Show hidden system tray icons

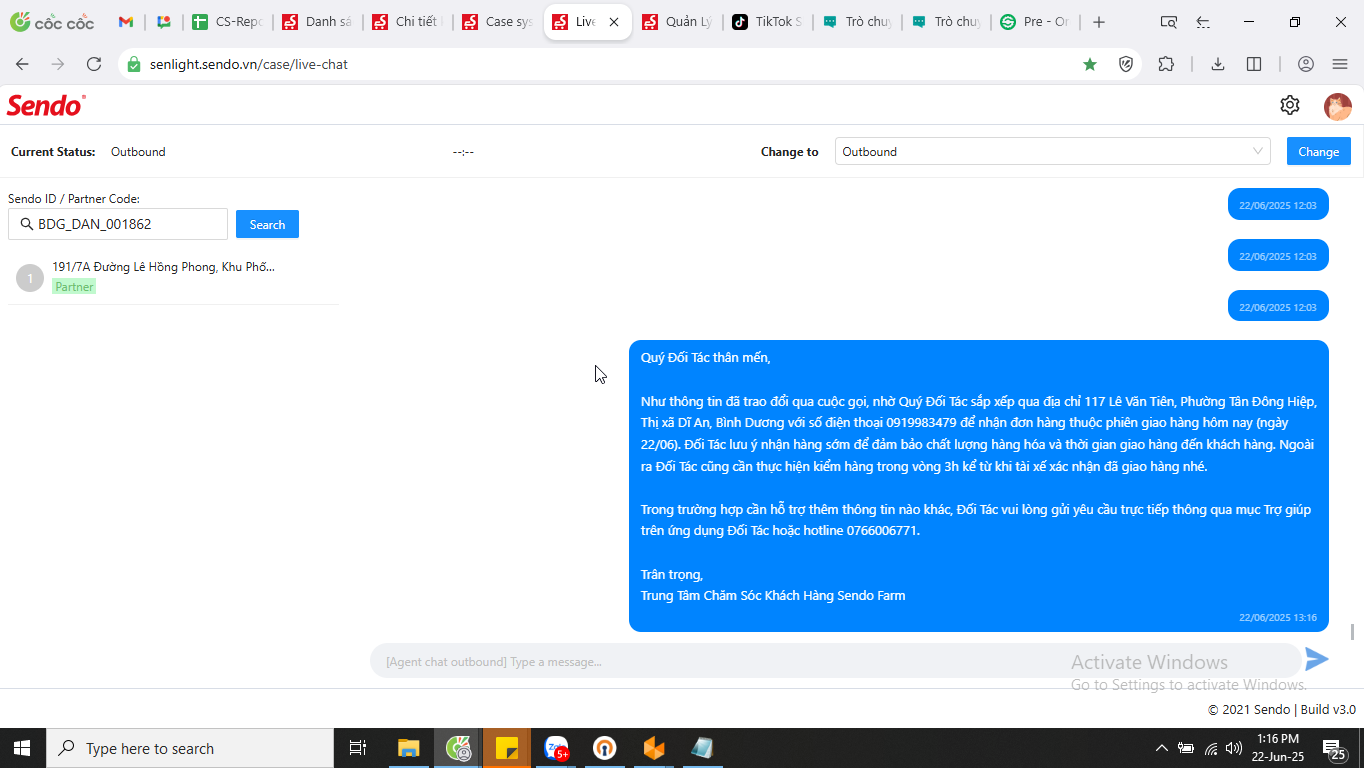1161,748
